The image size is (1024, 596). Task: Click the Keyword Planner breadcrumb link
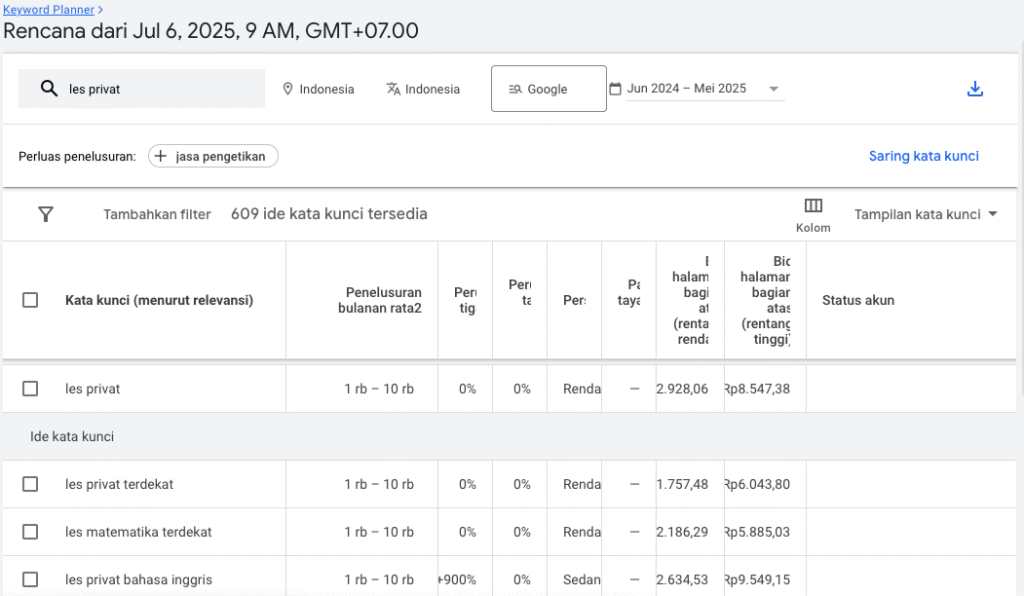[48, 10]
